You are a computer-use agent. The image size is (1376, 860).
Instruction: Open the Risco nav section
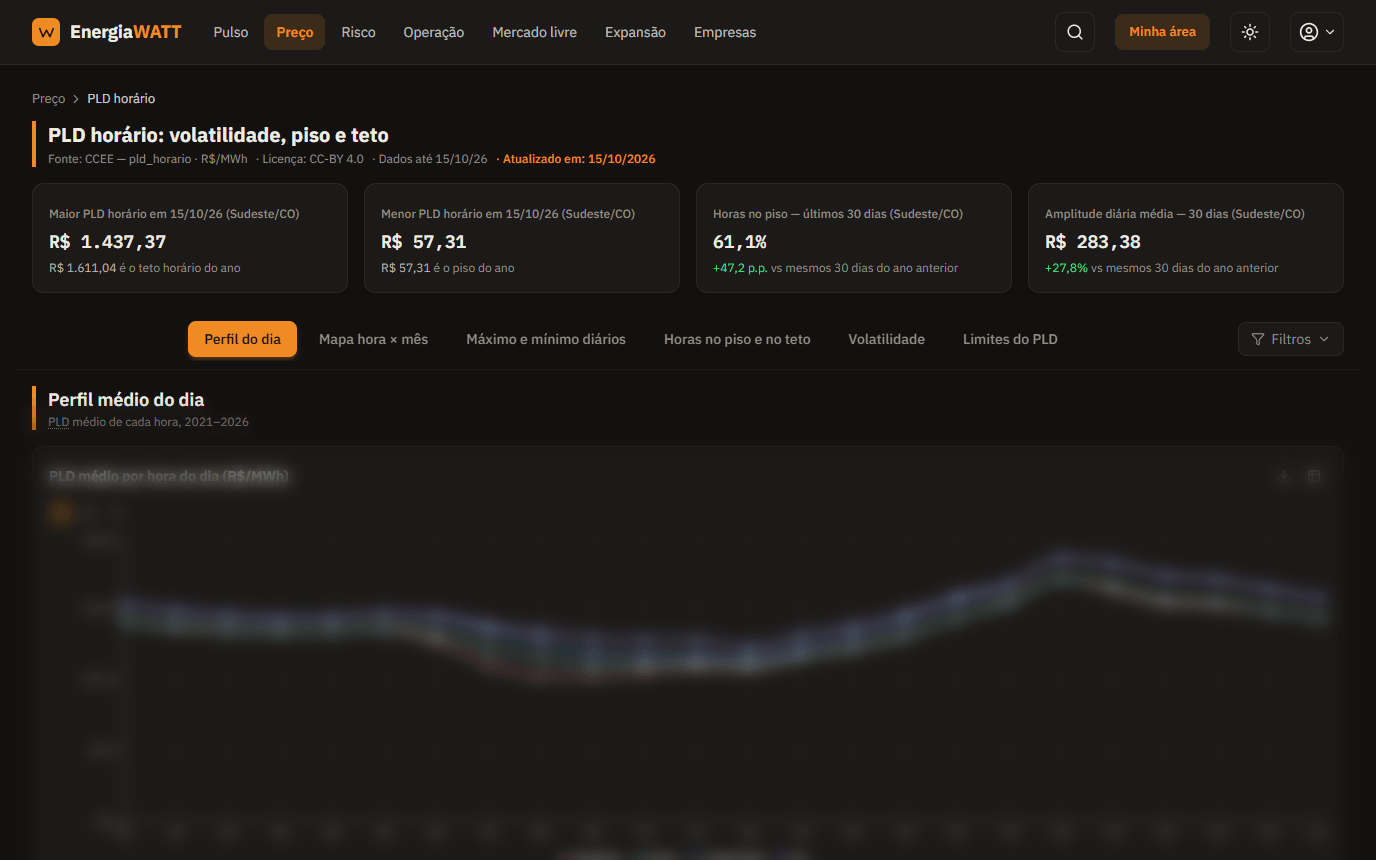(358, 32)
